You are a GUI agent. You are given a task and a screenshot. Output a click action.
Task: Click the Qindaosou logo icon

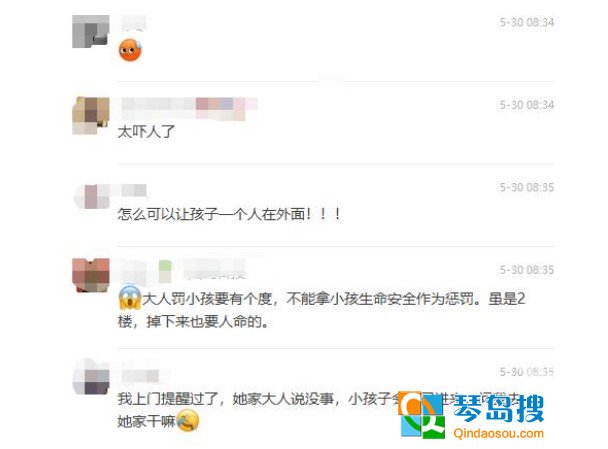[422, 415]
